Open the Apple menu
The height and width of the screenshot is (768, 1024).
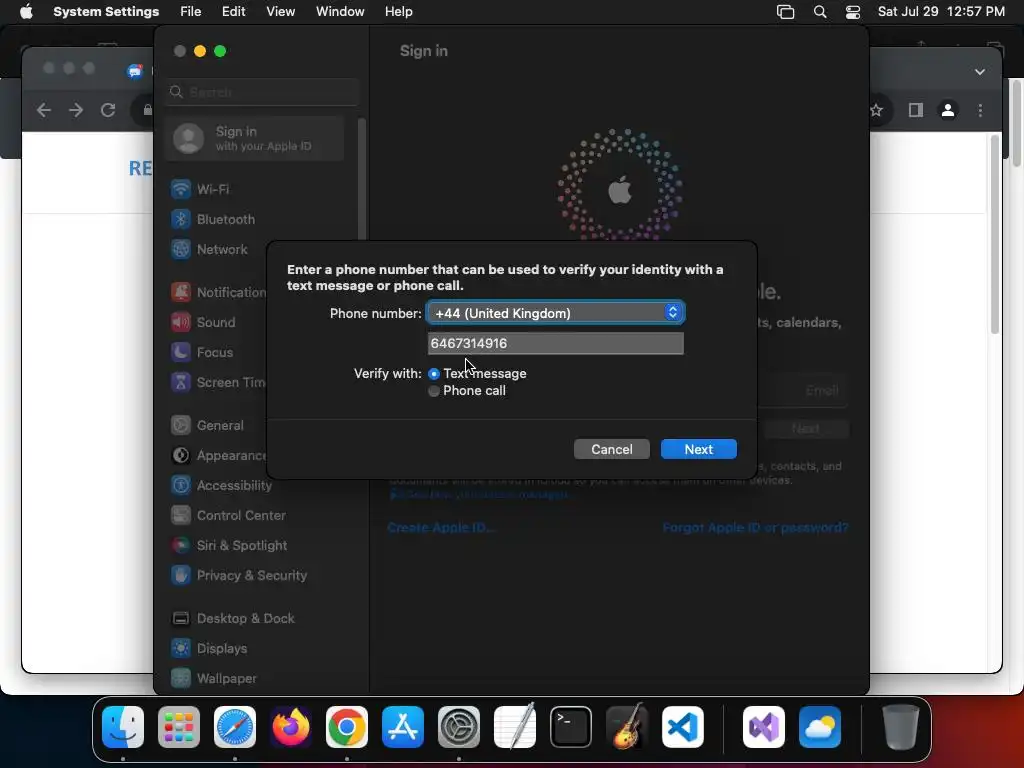(26, 12)
